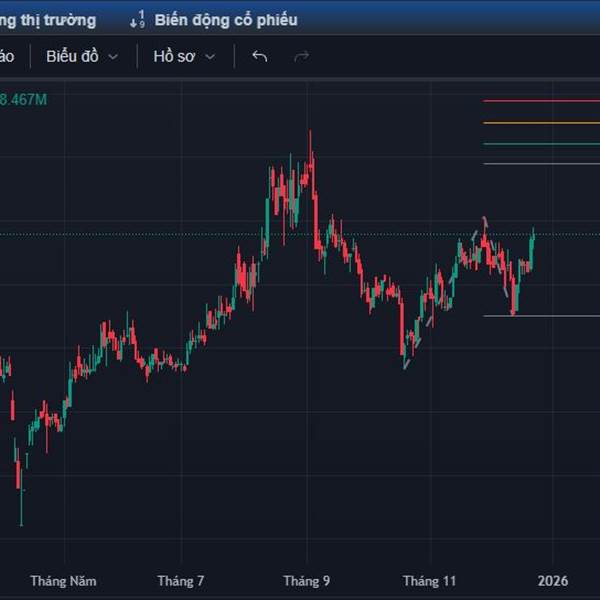Click the redo arrow icon
This screenshot has height=600, width=600.
pyautogui.click(x=301, y=57)
